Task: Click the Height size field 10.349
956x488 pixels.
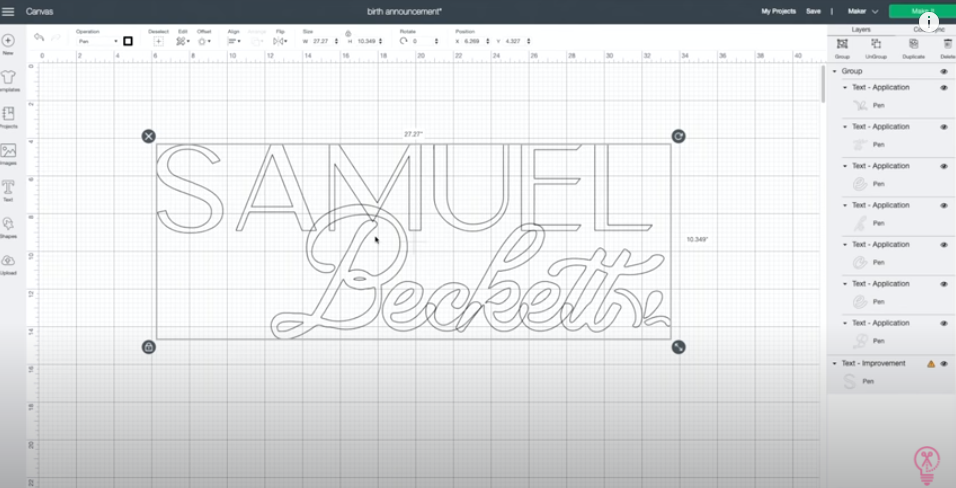Action: pyautogui.click(x=366, y=41)
